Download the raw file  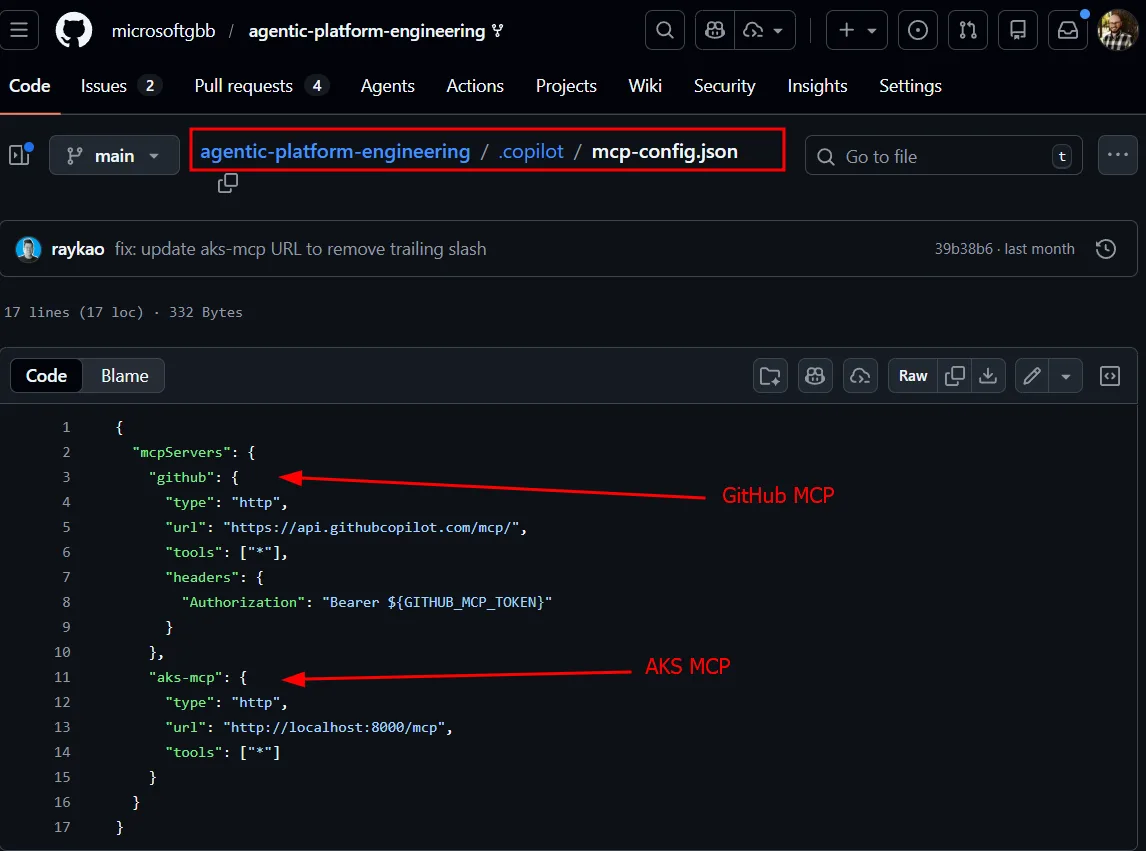click(x=988, y=376)
